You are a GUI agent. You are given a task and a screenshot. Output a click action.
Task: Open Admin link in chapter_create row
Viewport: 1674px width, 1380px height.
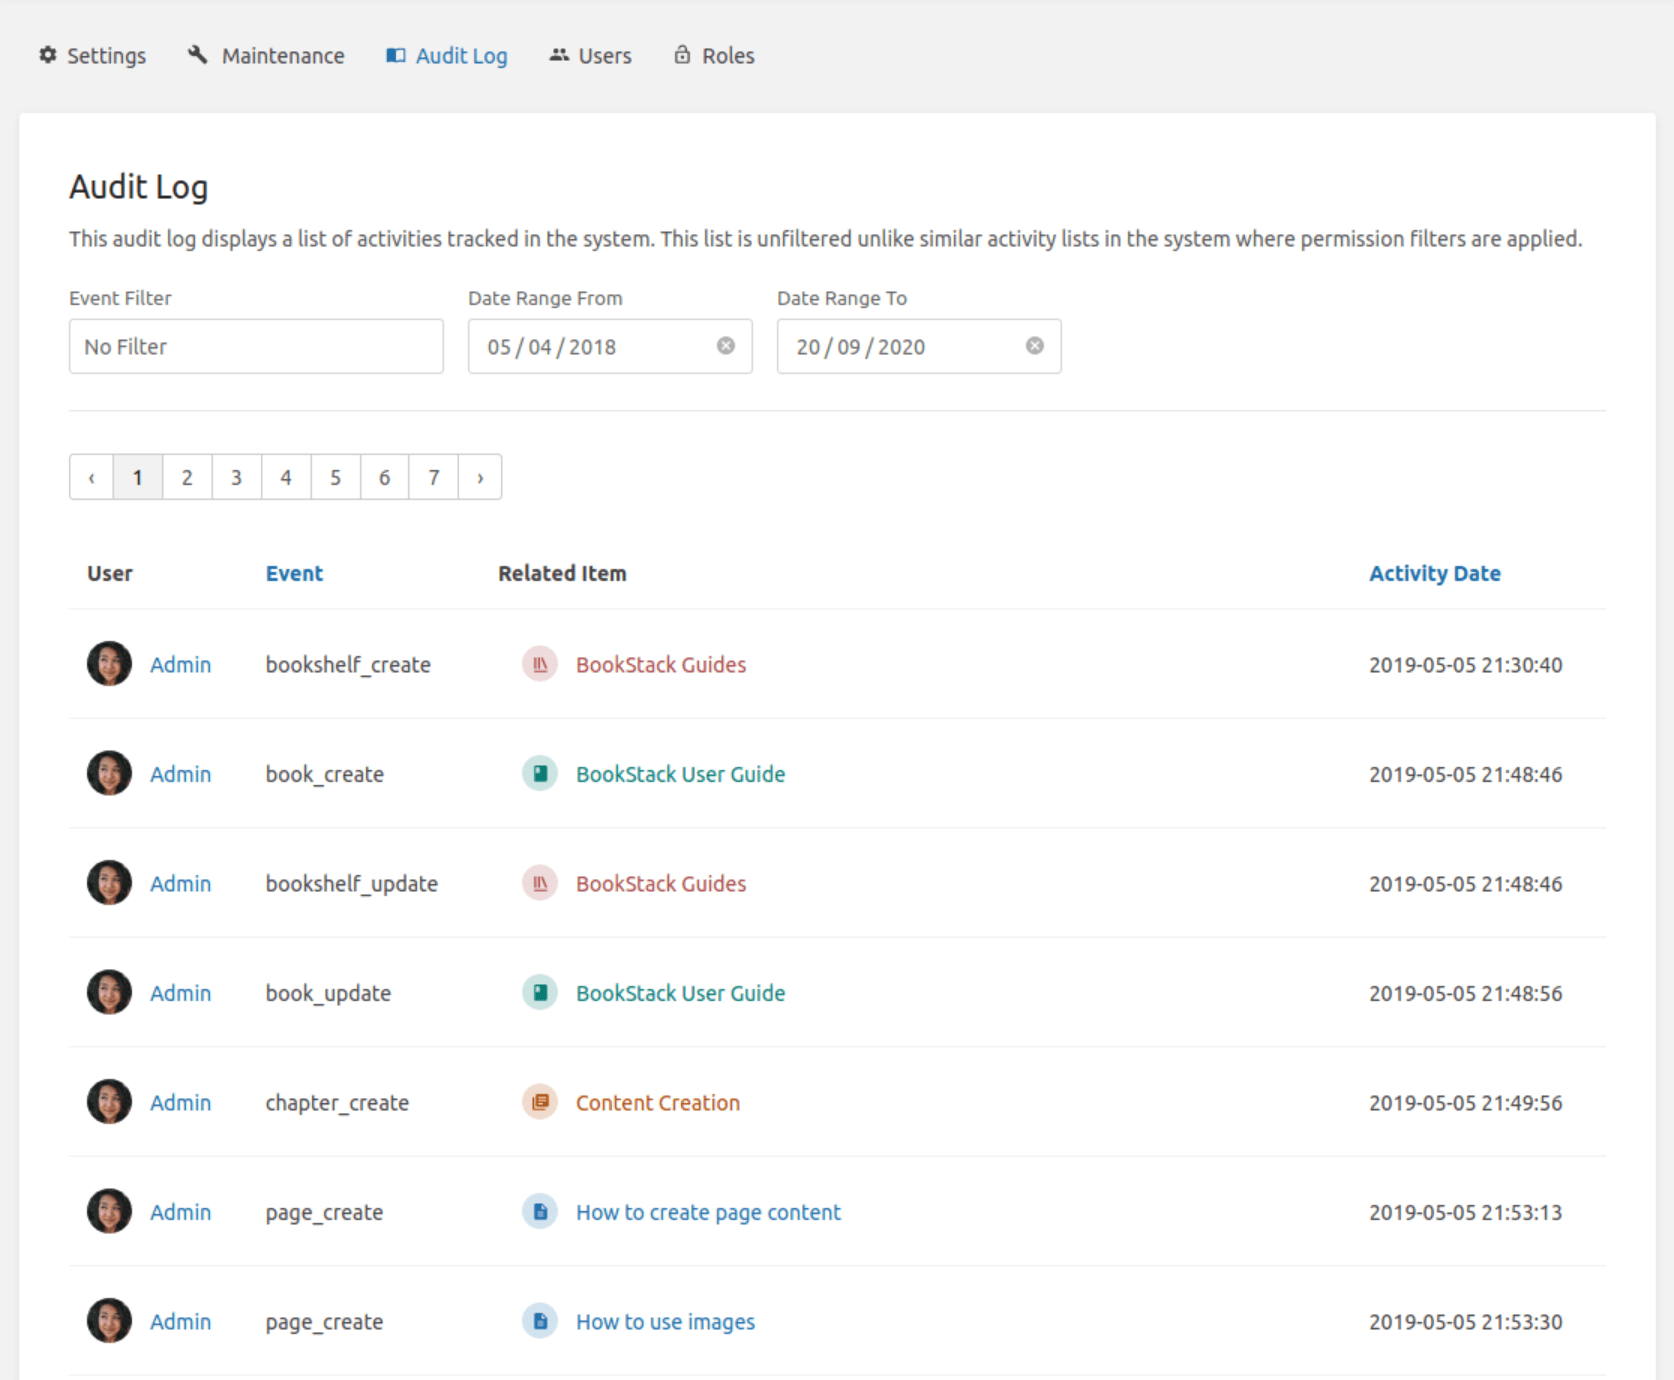pyautogui.click(x=180, y=1103)
